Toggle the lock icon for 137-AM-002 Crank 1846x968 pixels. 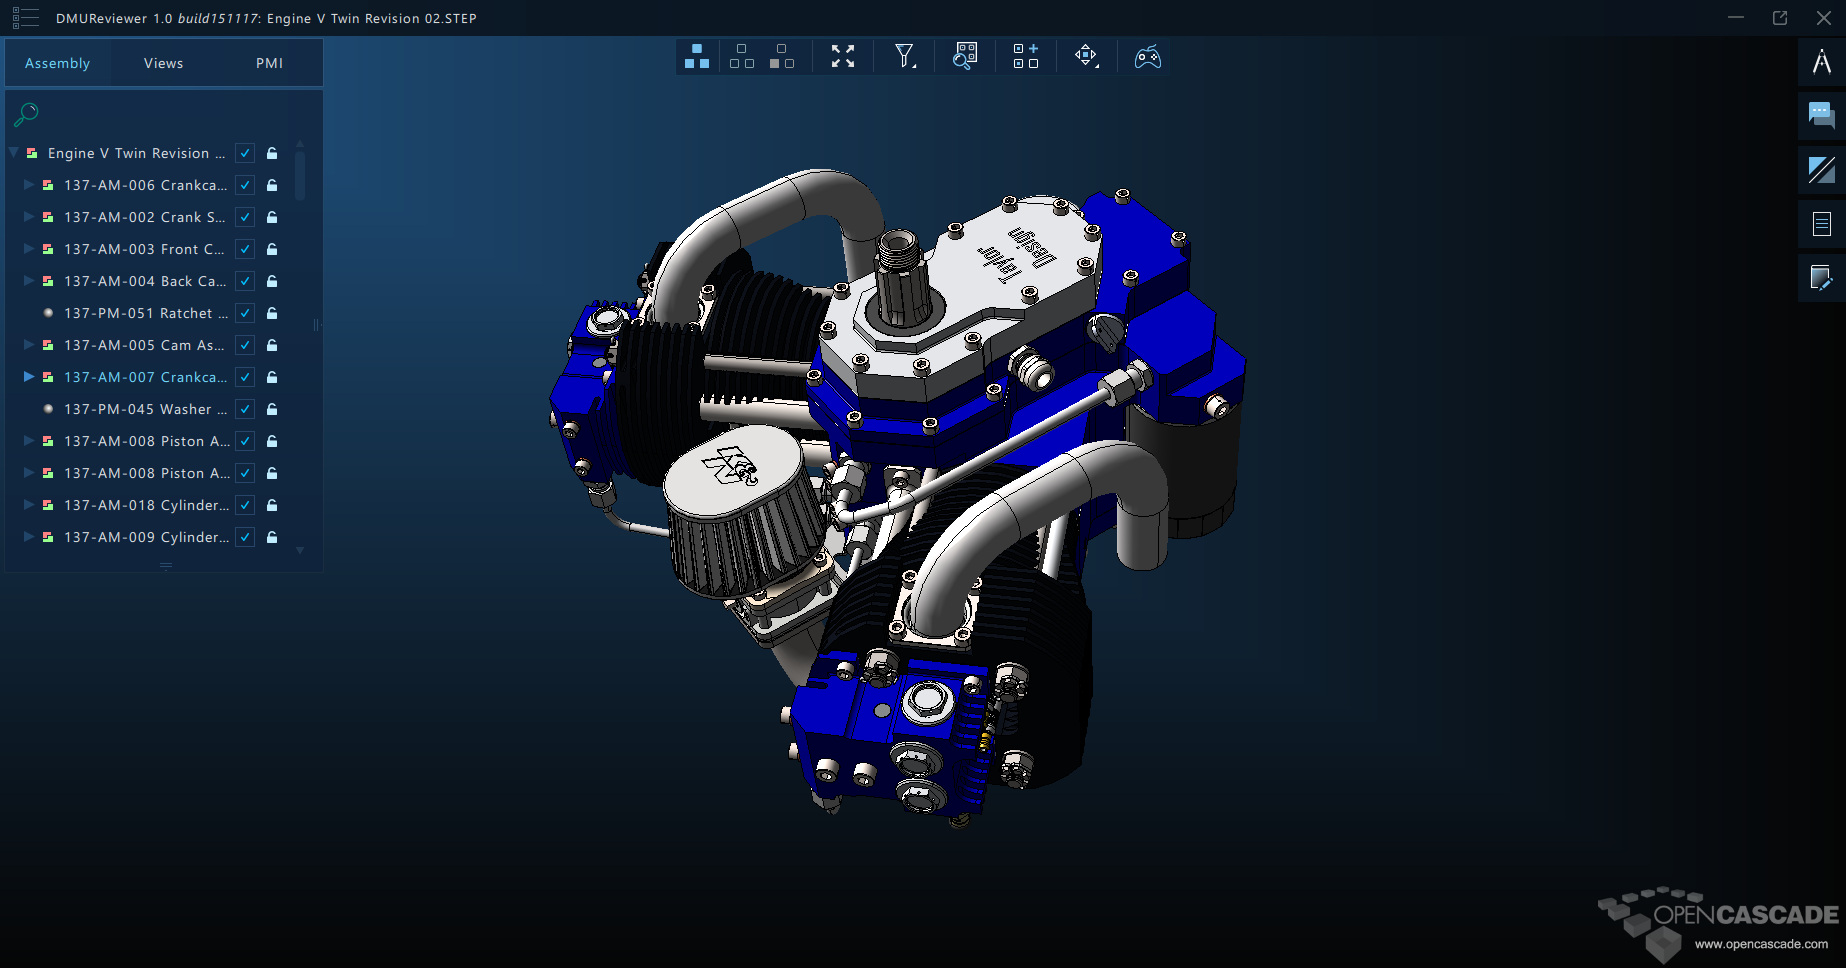click(272, 217)
